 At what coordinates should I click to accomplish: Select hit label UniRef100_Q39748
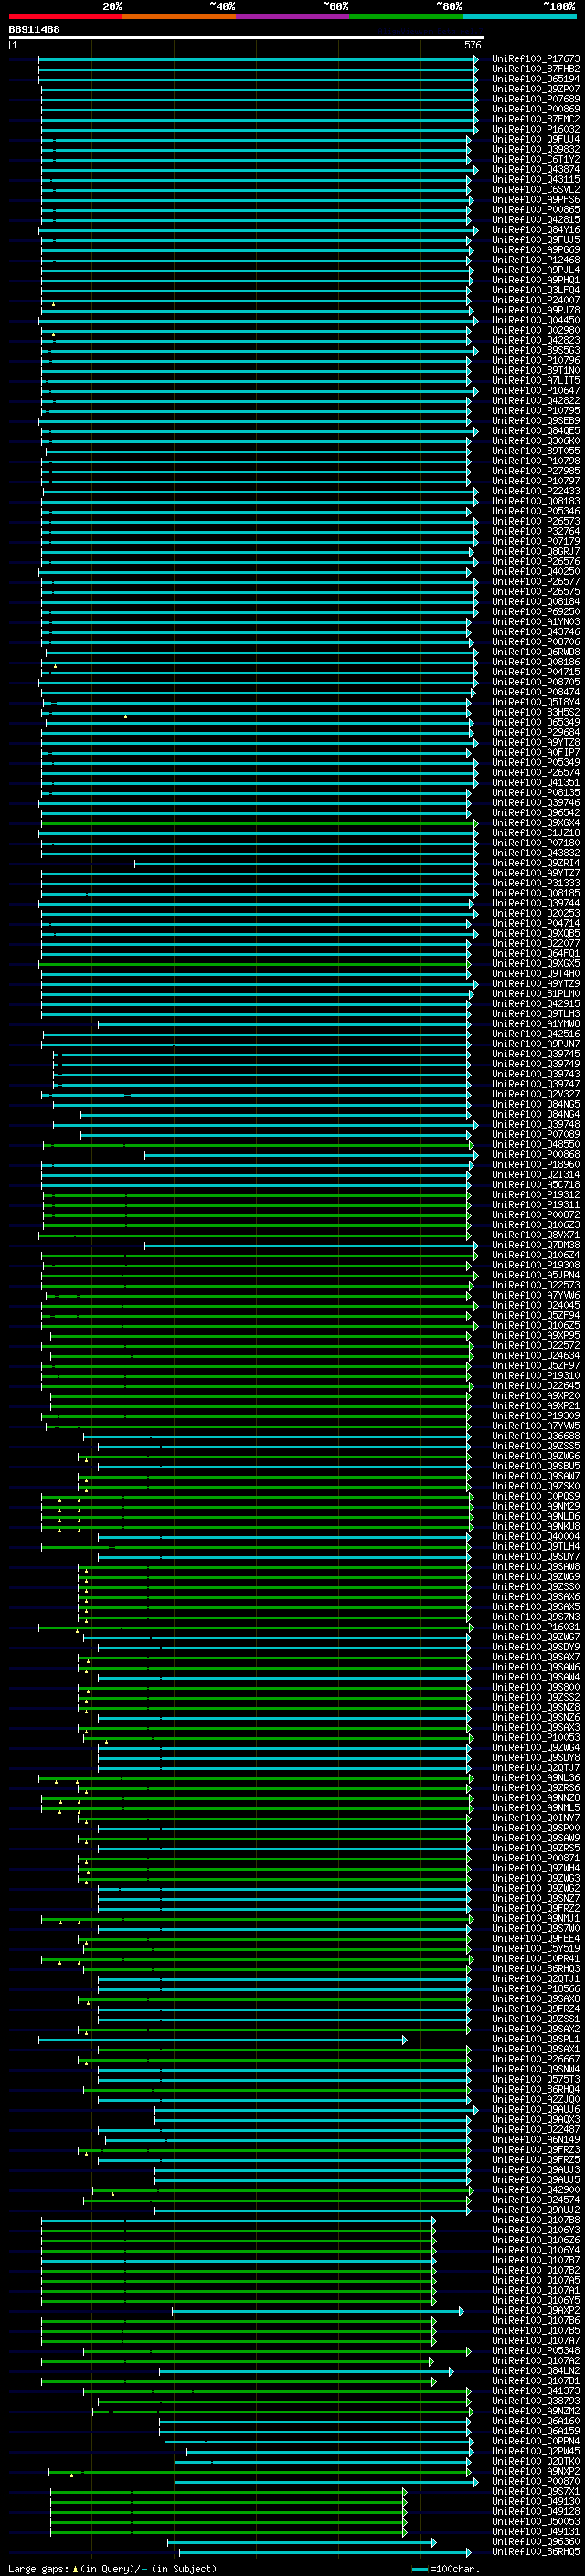point(536,1124)
